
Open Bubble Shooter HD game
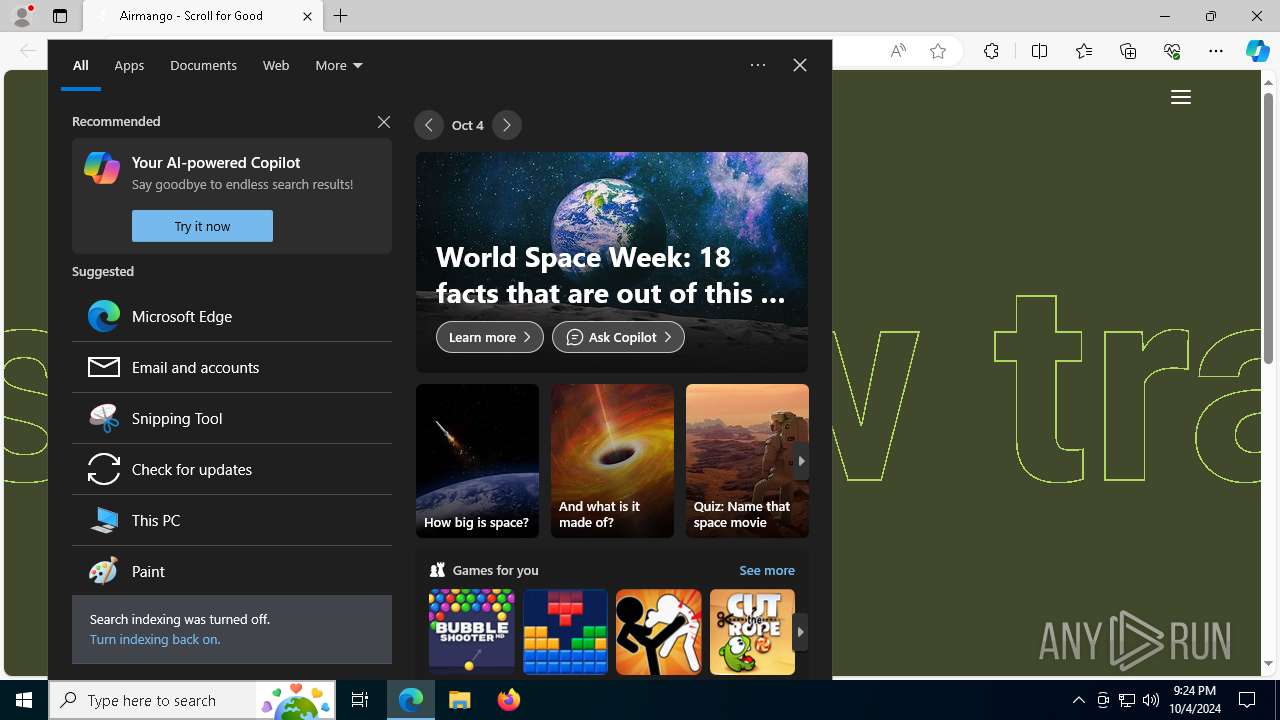472,632
